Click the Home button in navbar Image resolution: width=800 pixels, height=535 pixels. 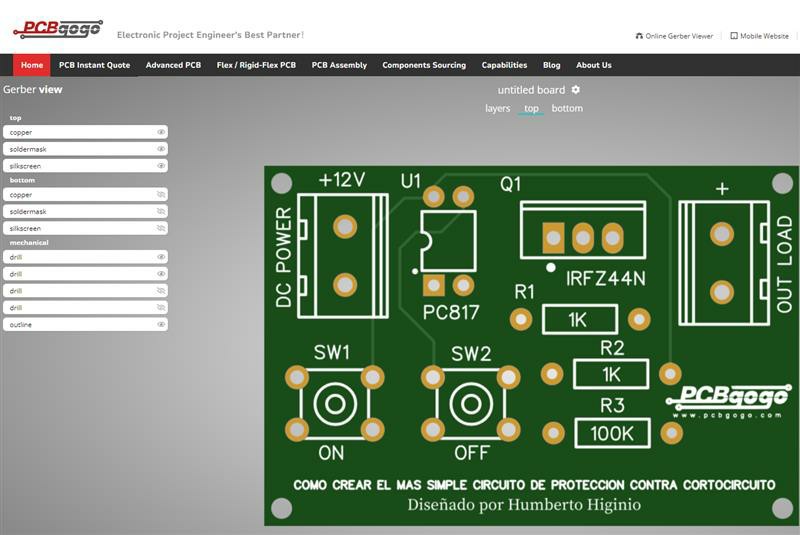click(32, 65)
